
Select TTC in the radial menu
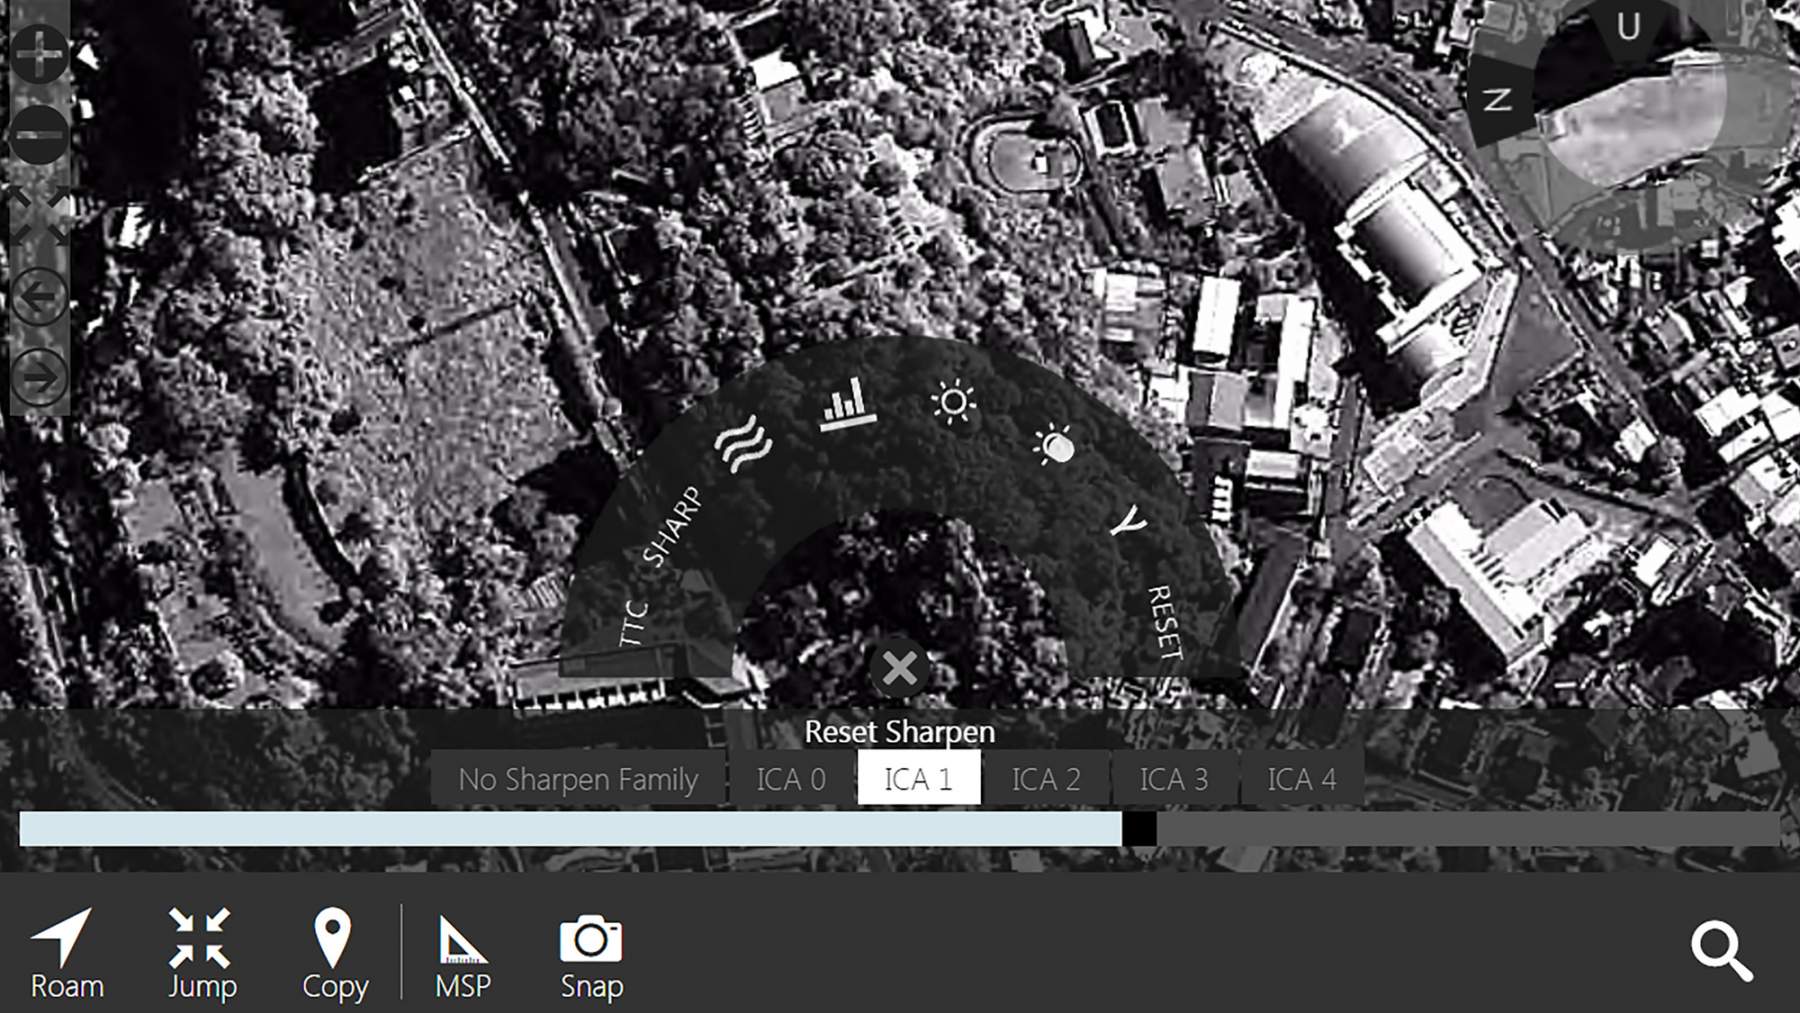tap(633, 622)
